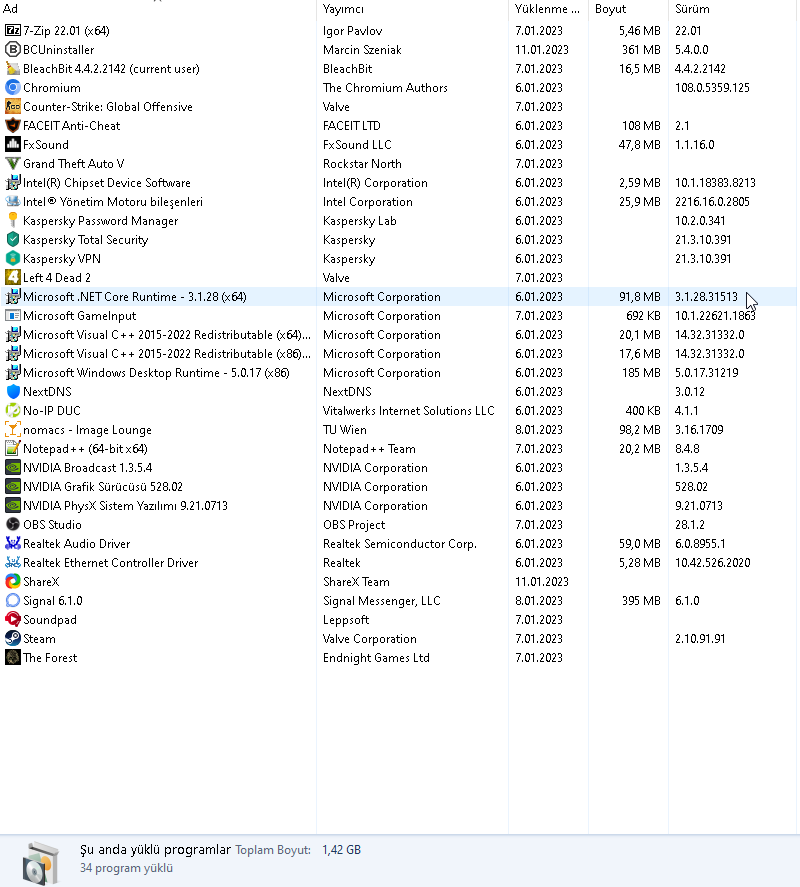Click version 2.10.91.91 cell
800x887 pixels.
tap(700, 638)
